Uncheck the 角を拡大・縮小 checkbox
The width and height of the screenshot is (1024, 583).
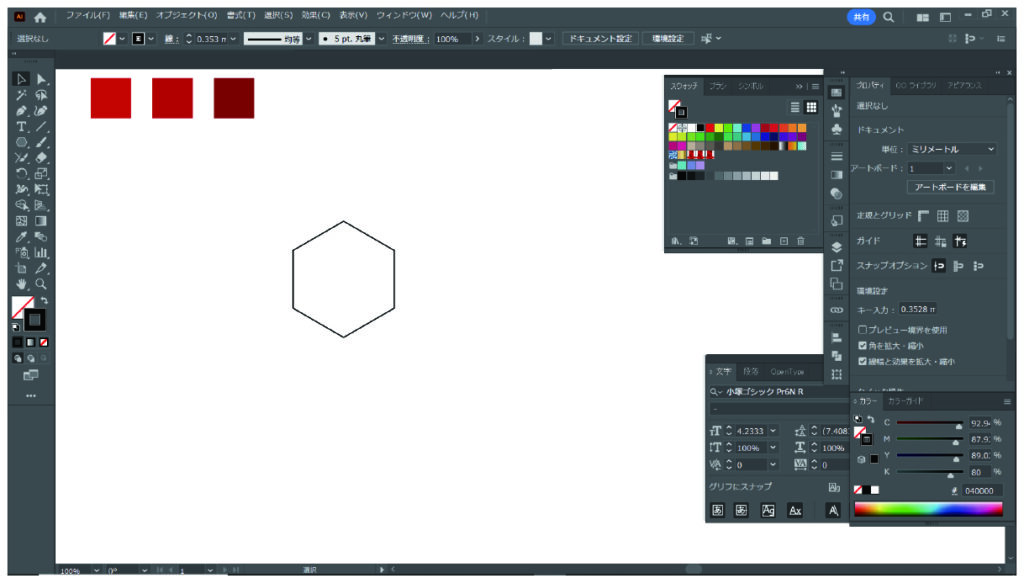click(862, 345)
